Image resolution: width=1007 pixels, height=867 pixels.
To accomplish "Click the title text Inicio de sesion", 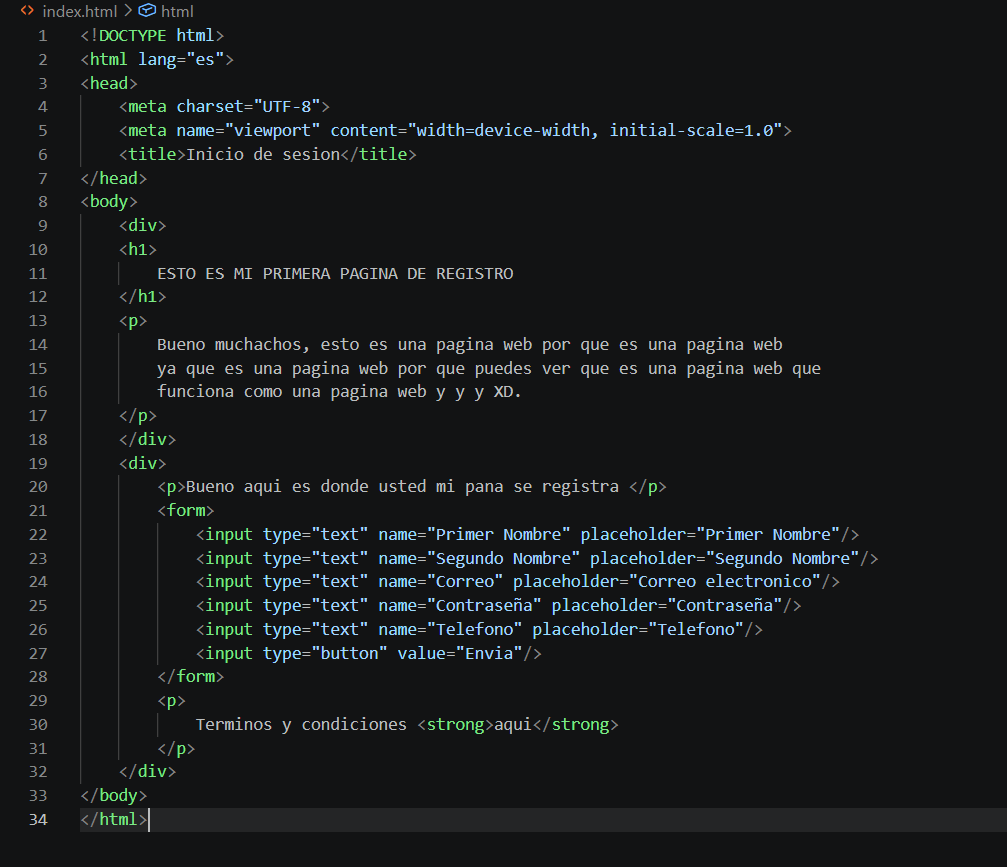I will (x=263, y=155).
